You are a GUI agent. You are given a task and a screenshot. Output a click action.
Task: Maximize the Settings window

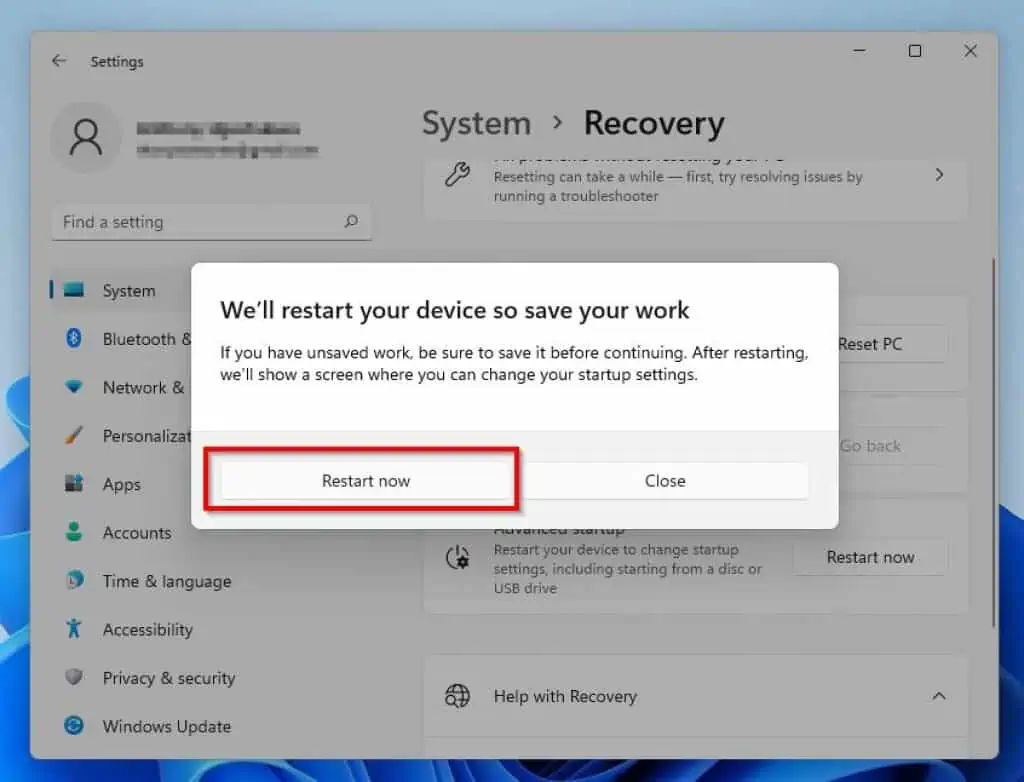tap(914, 51)
